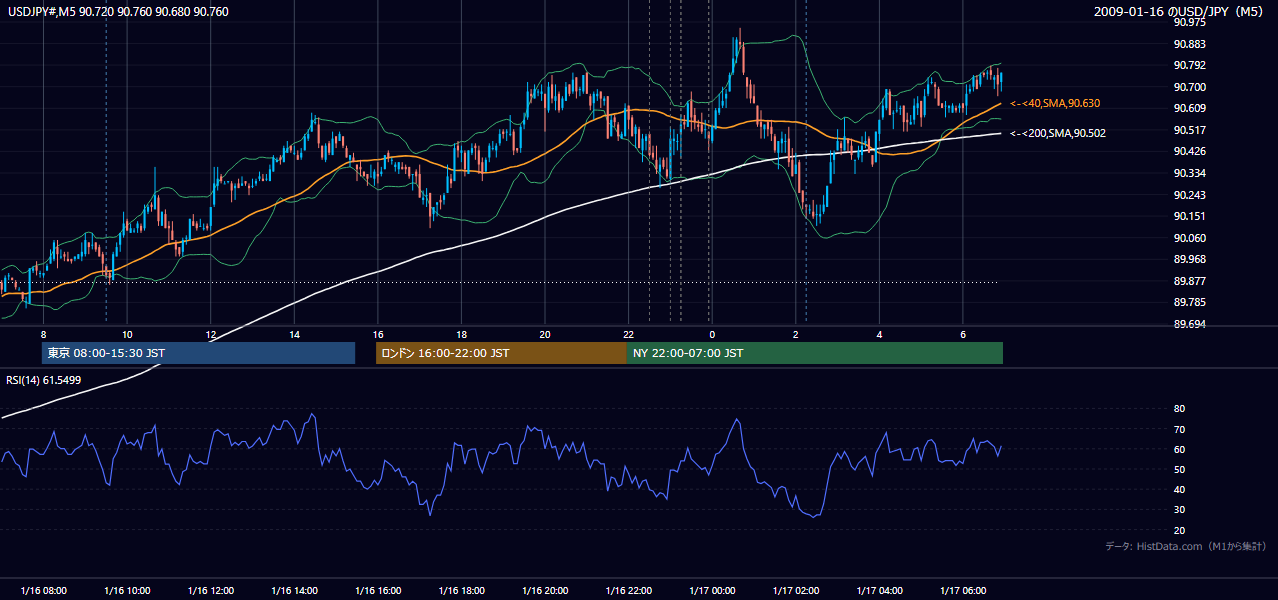Screen dimensions: 1278x600
Task: Click the 1/17 02:00 time axis label
Action: (x=796, y=590)
